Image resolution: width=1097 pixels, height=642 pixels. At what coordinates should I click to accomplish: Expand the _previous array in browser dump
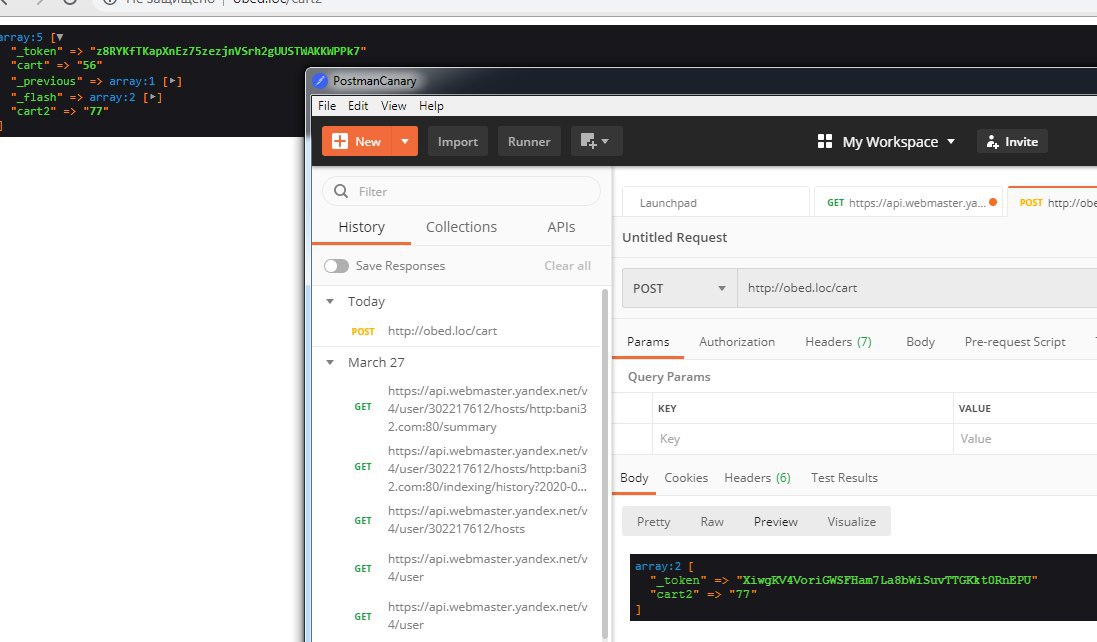pos(172,81)
